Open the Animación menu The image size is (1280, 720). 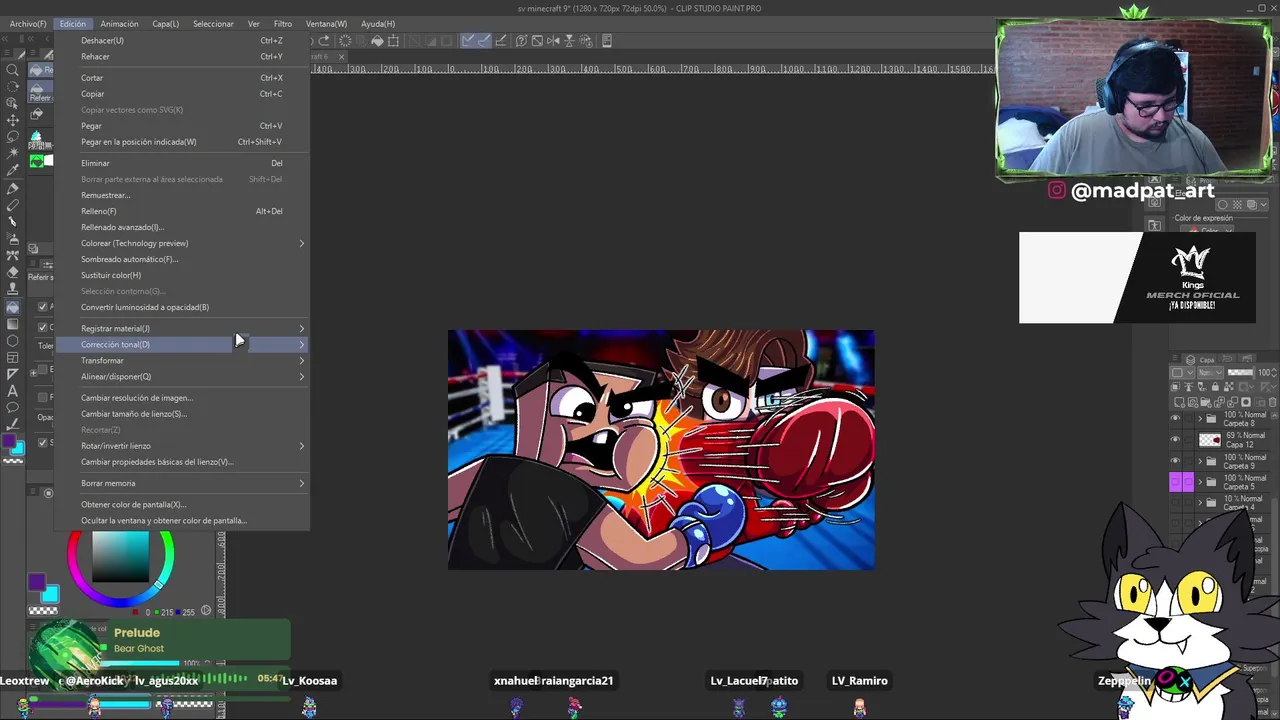coord(119,23)
